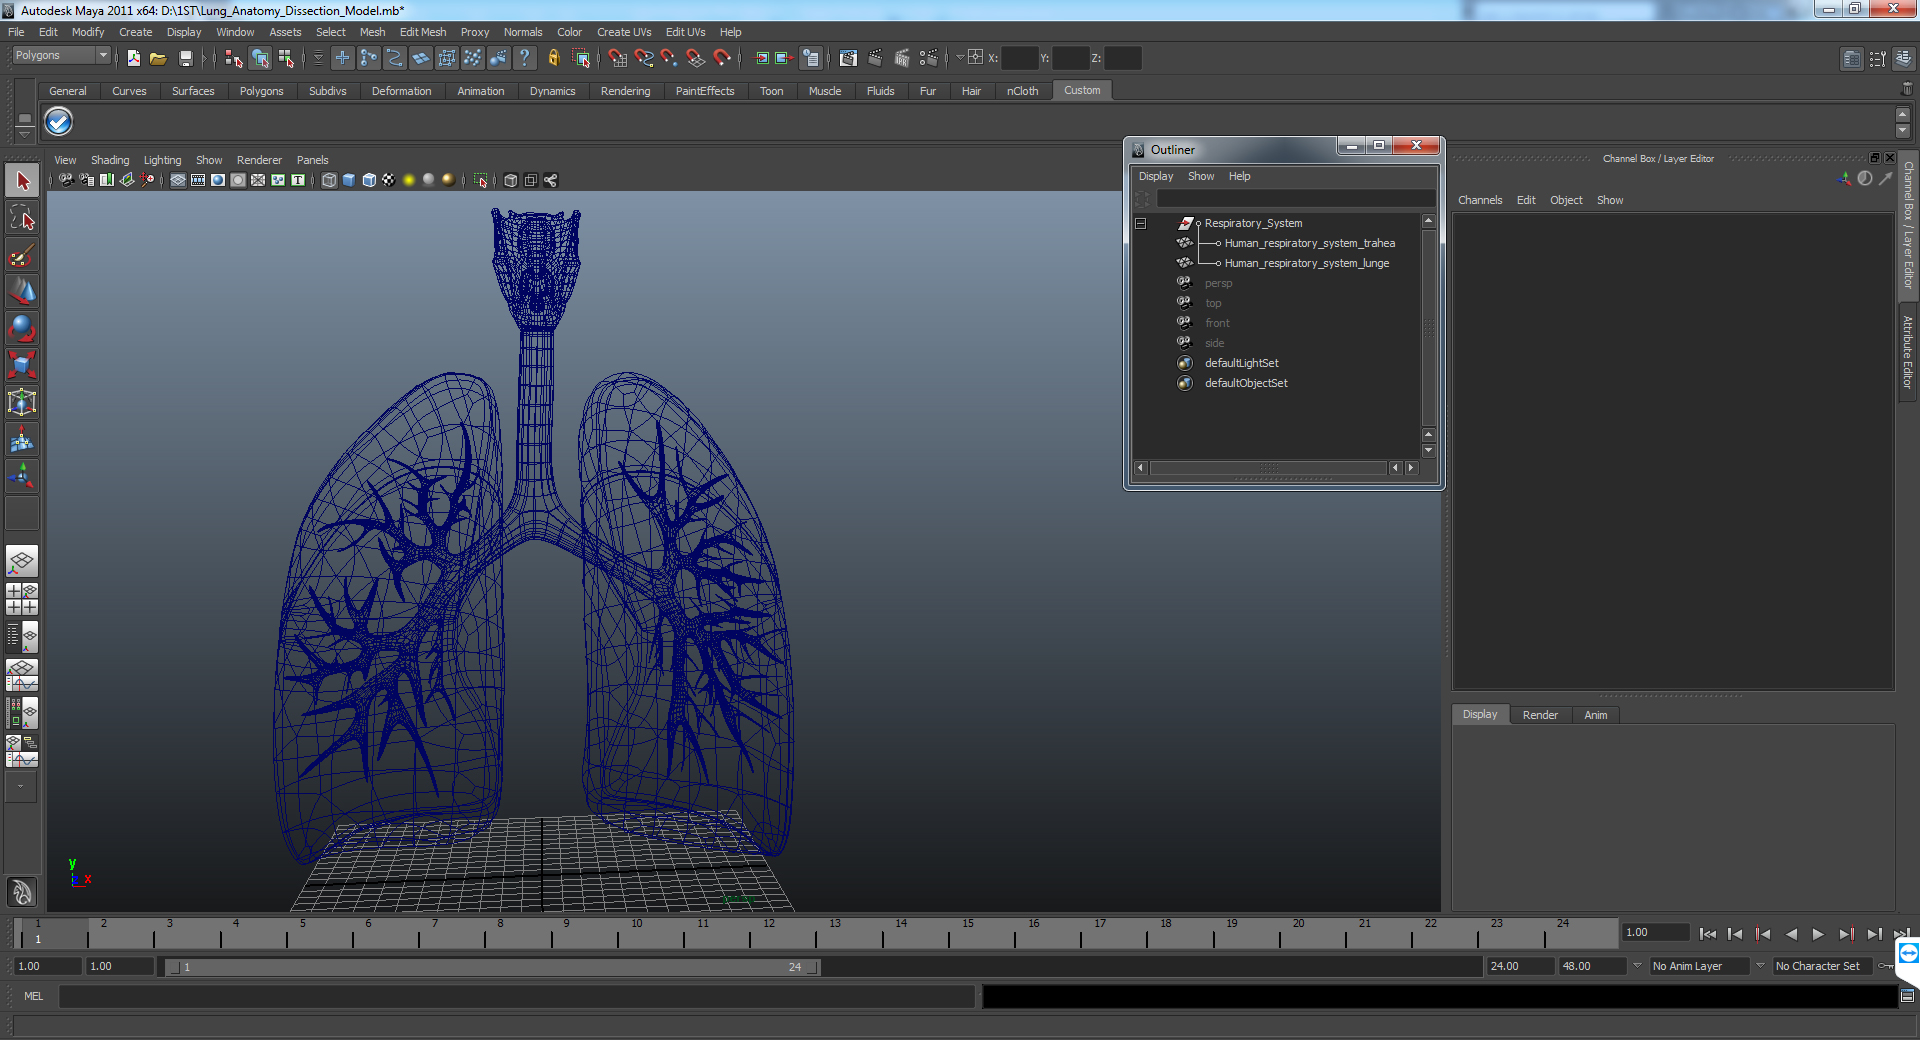Screen dimensions: 1920x1040
Task: Enable snap to grids magnet icon
Action: 617,58
